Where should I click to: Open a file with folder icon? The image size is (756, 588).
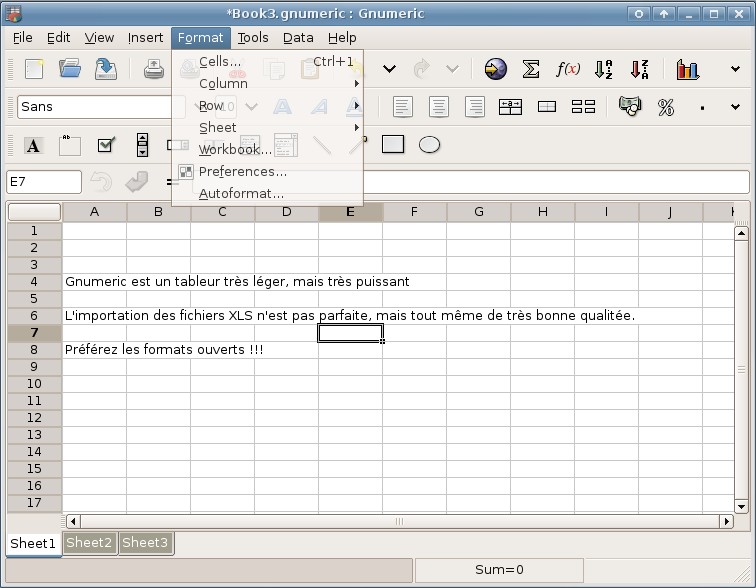click(x=70, y=68)
